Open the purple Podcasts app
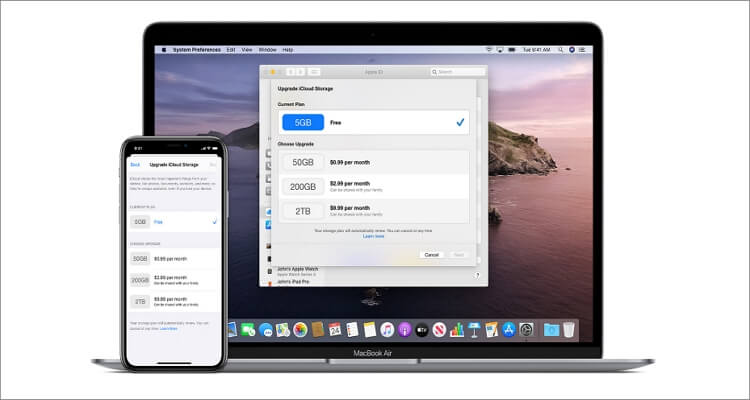The height and width of the screenshot is (400, 750). pos(405,330)
